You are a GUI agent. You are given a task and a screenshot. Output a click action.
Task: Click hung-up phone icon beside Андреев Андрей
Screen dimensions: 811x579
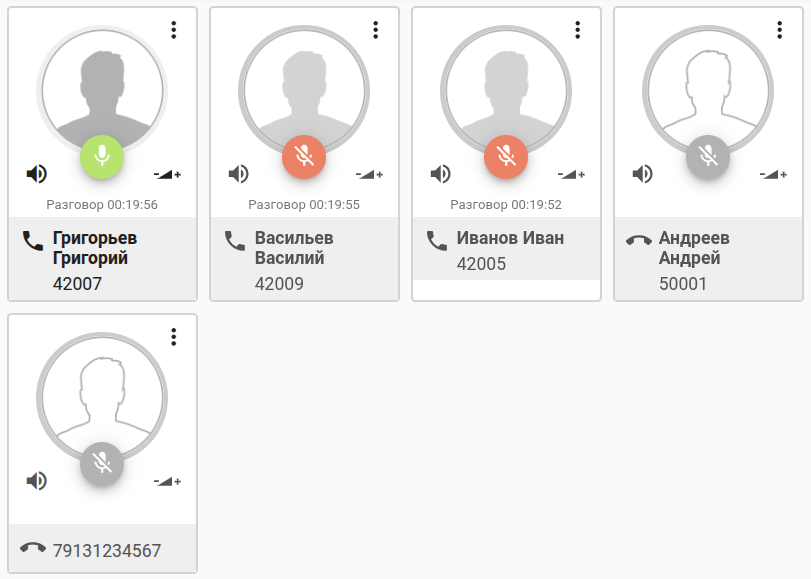point(639,240)
